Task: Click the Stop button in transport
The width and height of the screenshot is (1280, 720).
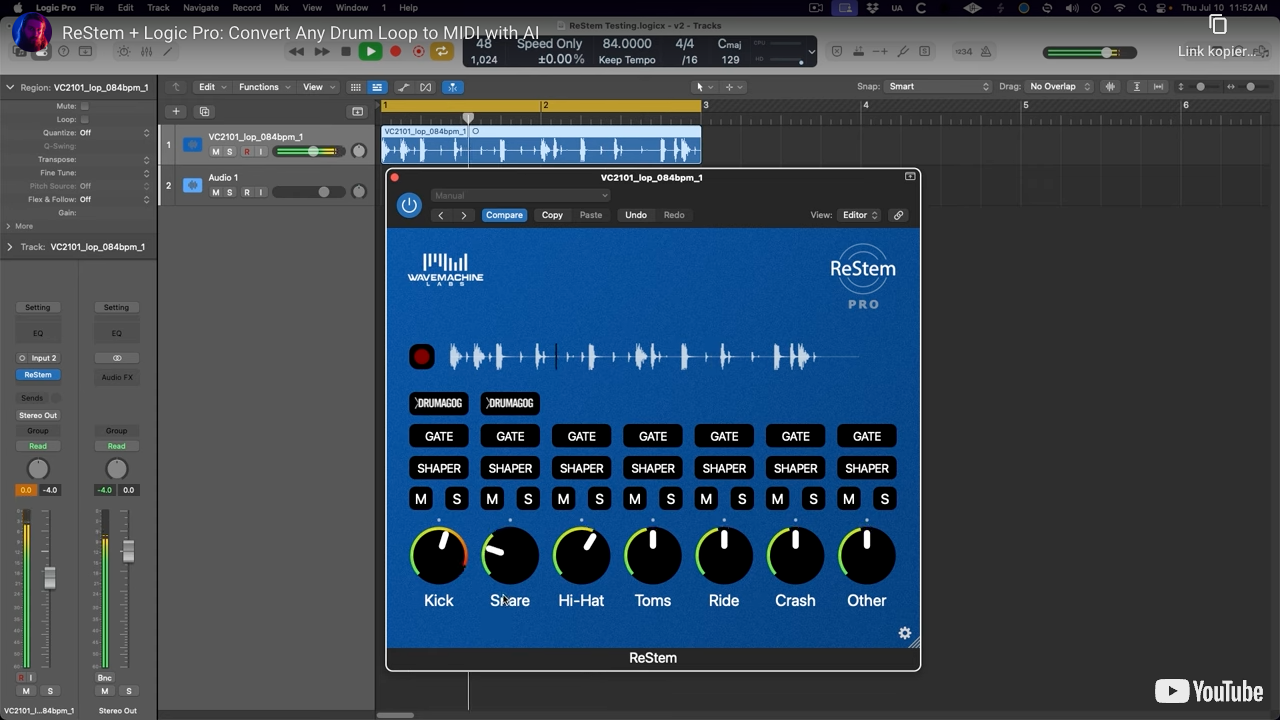Action: (x=346, y=51)
